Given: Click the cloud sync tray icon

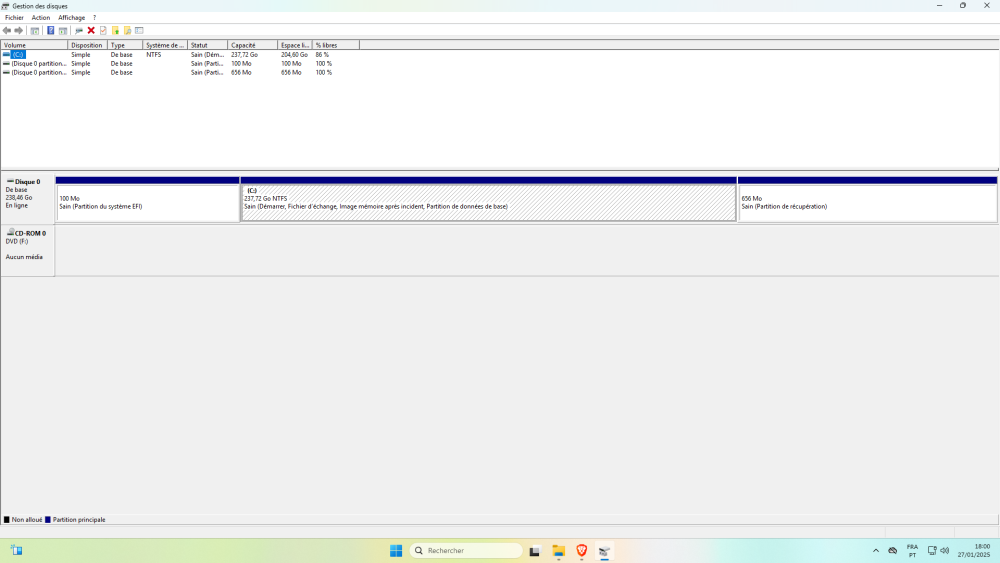Looking at the screenshot, I should (x=893, y=551).
